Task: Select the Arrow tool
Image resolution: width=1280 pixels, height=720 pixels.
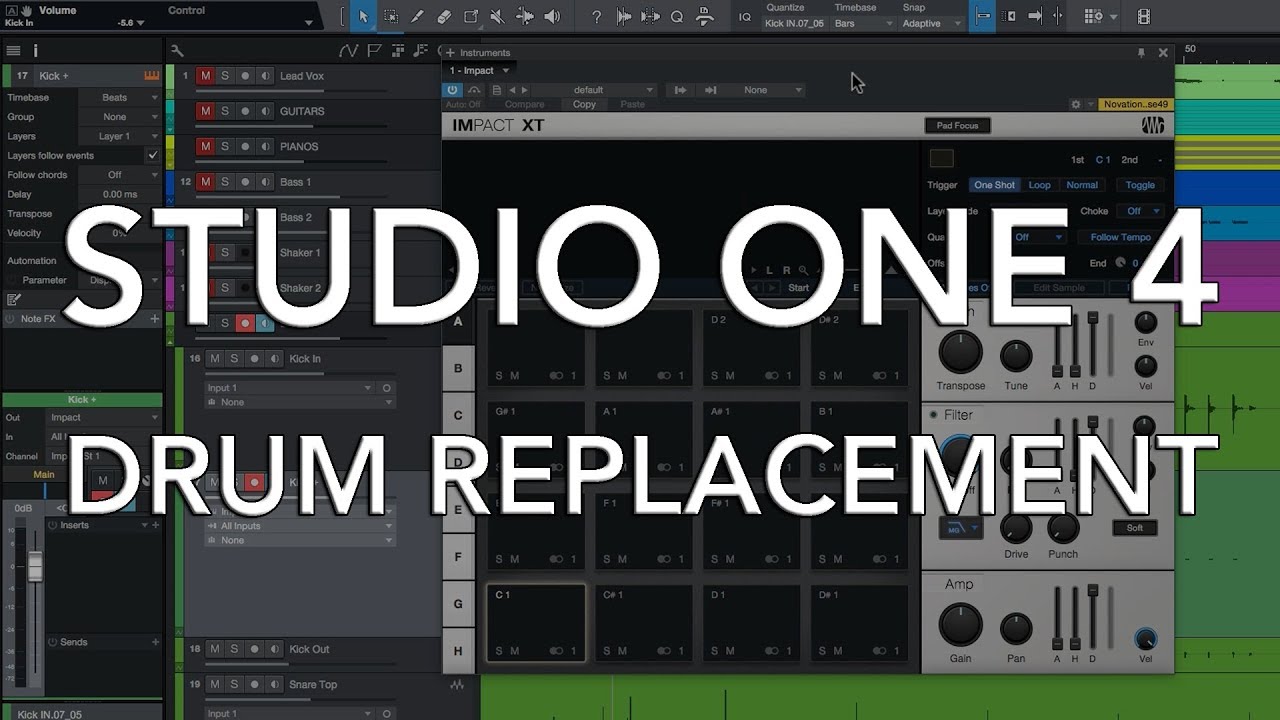Action: tap(364, 16)
